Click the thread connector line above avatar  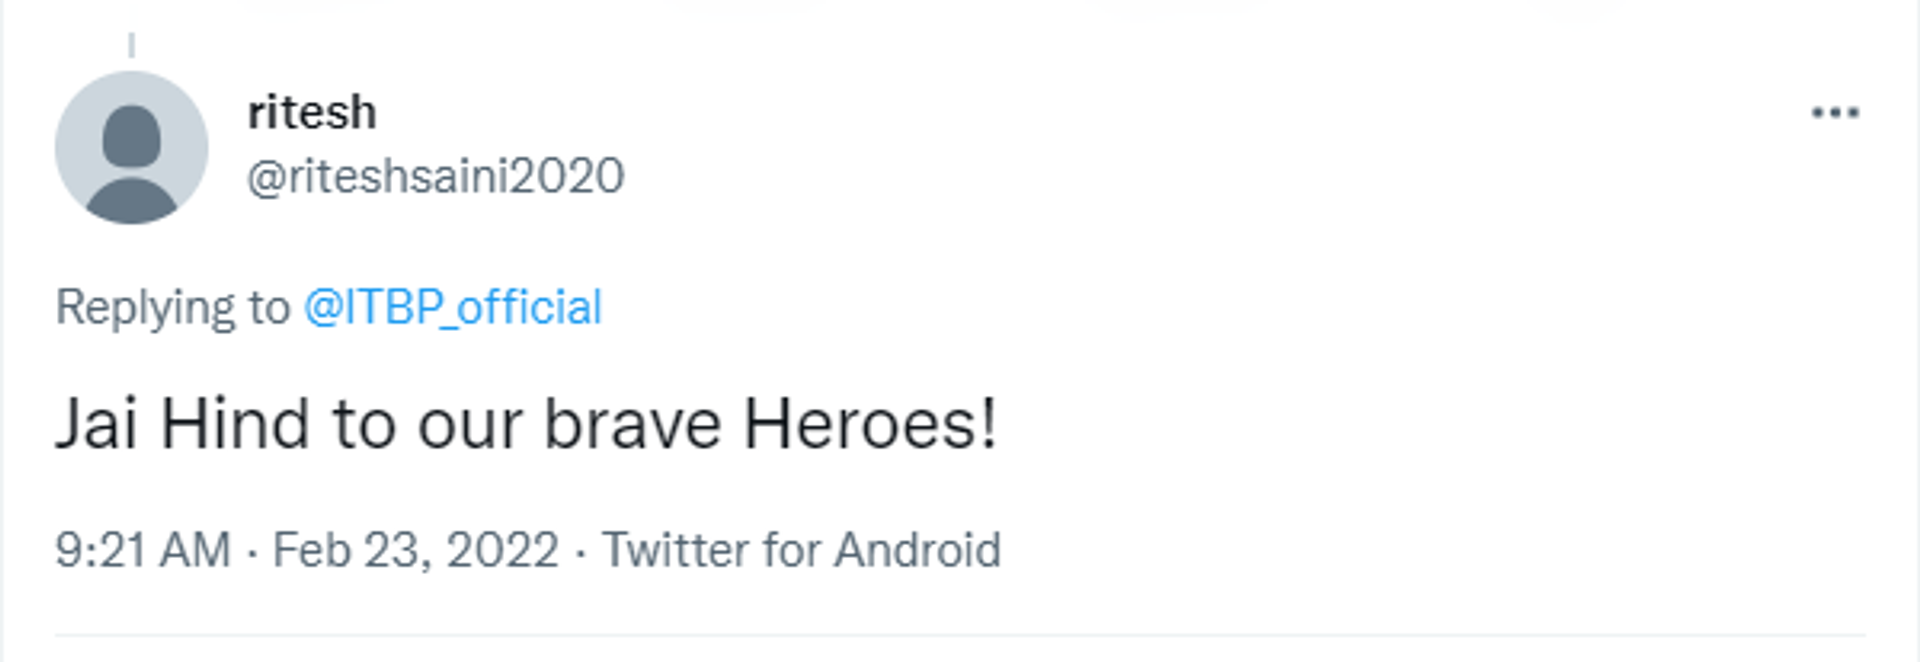pos(131,44)
